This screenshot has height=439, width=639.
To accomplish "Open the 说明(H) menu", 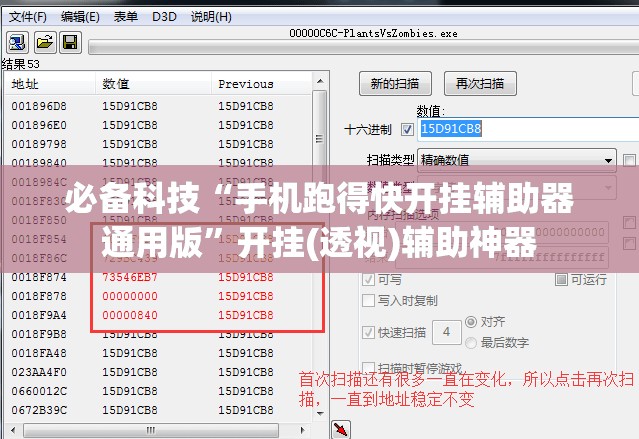I will coord(211,17).
